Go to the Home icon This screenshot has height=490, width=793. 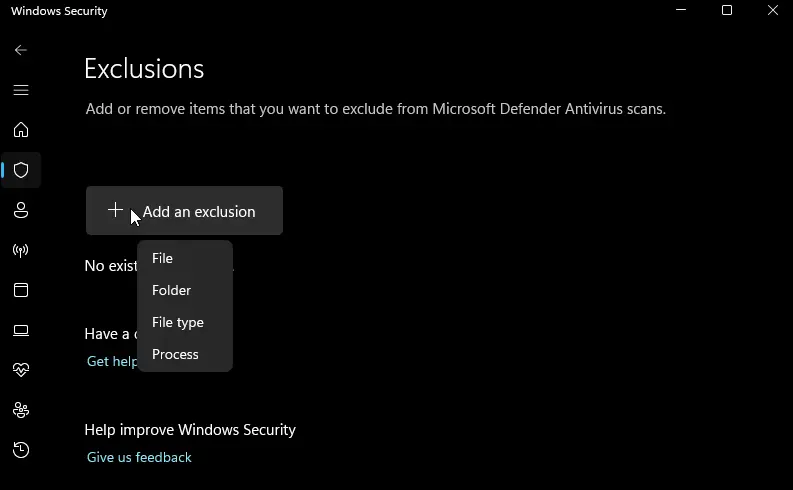(x=21, y=130)
